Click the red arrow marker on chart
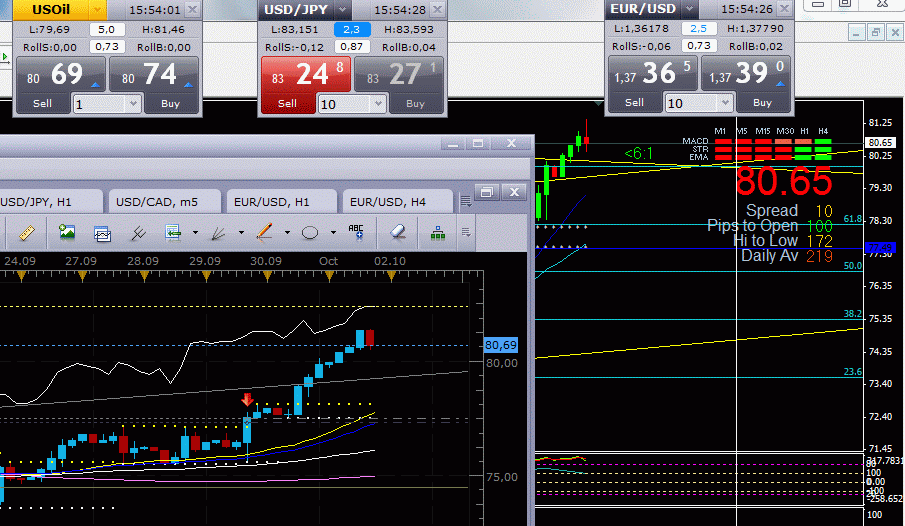The height and width of the screenshot is (526, 905). click(247, 399)
